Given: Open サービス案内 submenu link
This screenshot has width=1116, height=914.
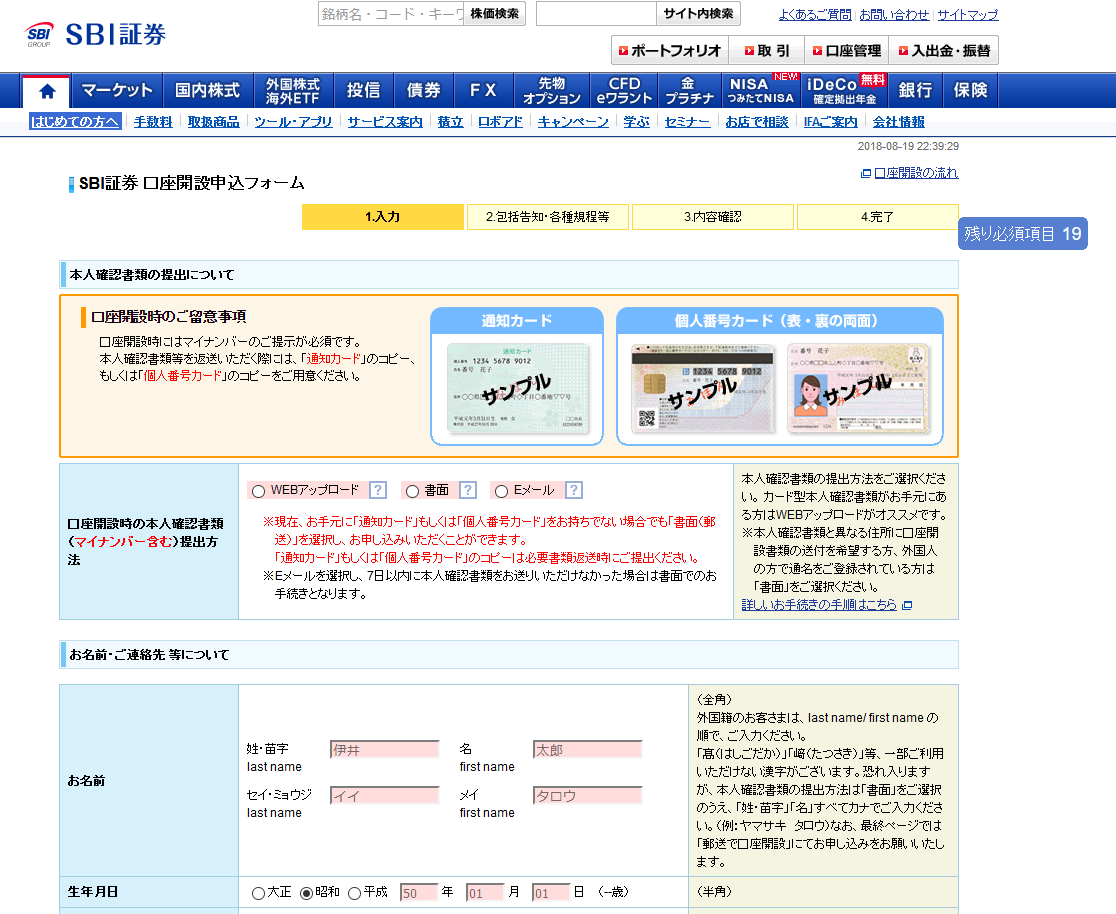Looking at the screenshot, I should (385, 122).
